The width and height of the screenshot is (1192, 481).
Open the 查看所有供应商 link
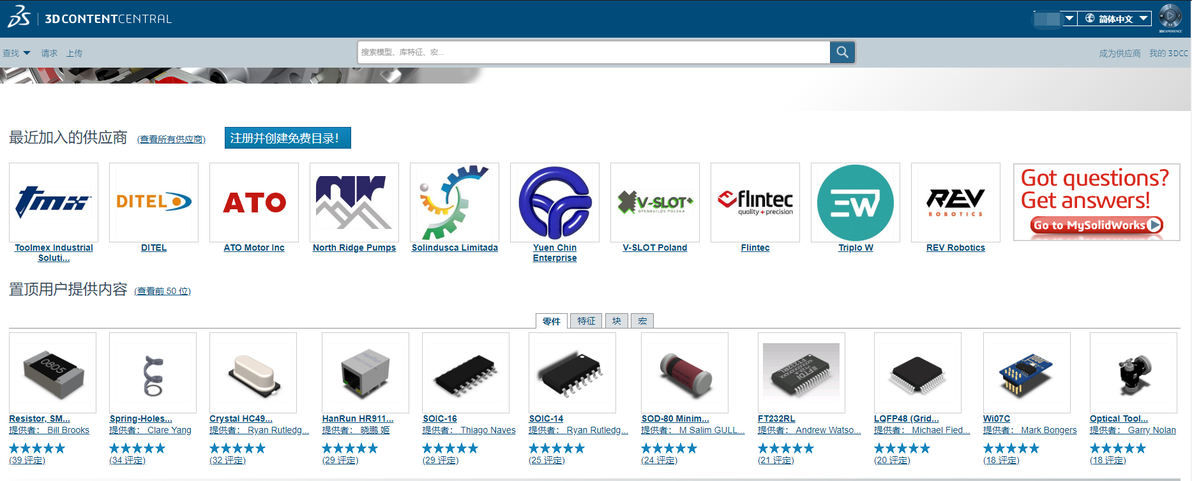171,140
